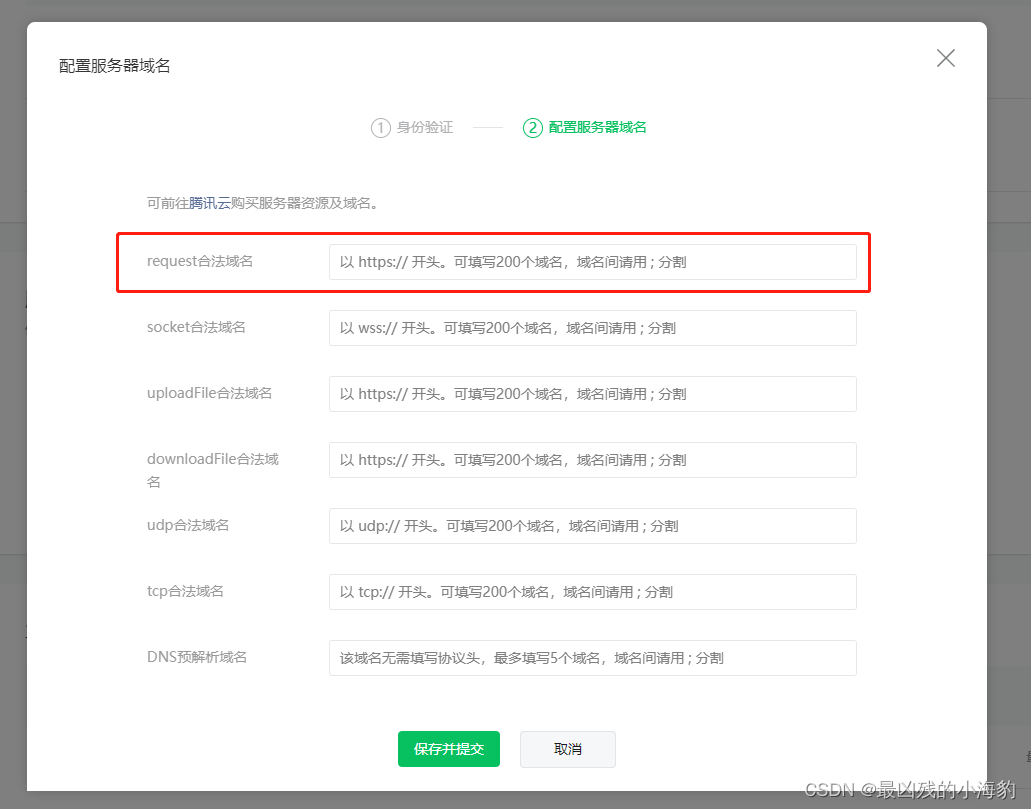Click the tcp合法域名 input field

tap(592, 592)
